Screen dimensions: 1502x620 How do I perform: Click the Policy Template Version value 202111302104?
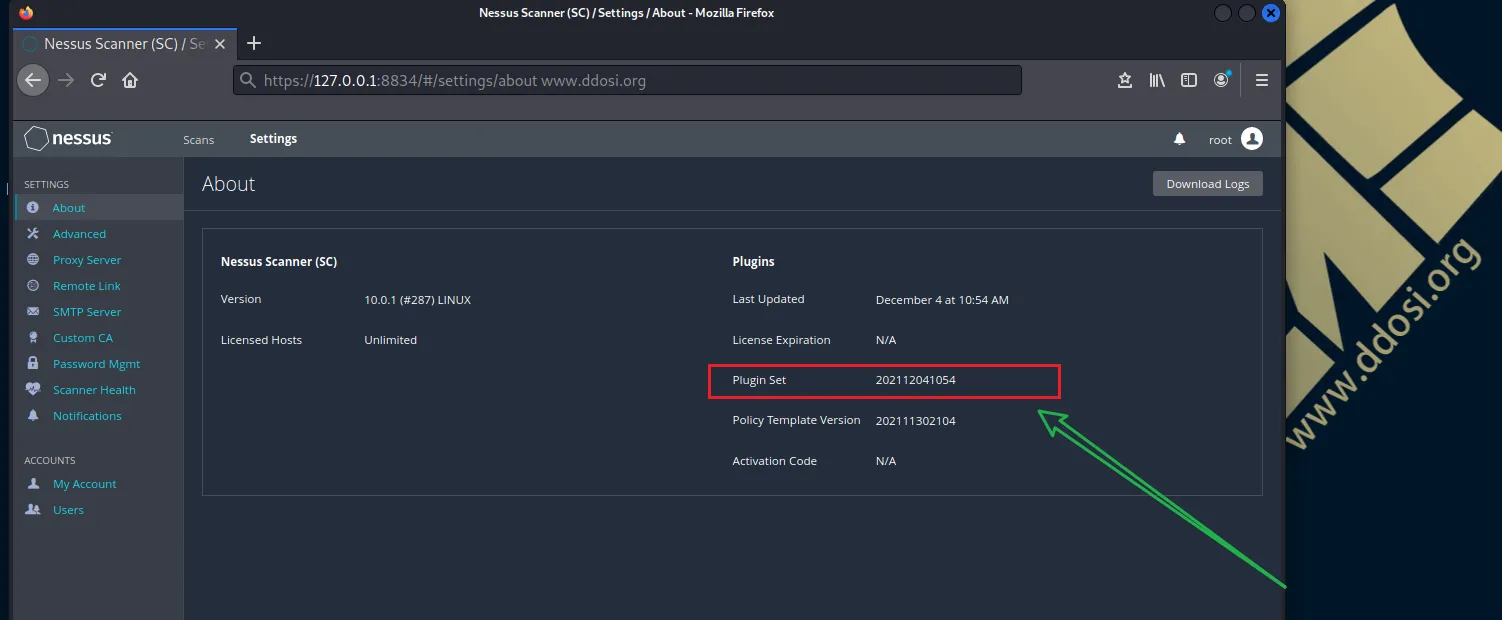coord(916,421)
